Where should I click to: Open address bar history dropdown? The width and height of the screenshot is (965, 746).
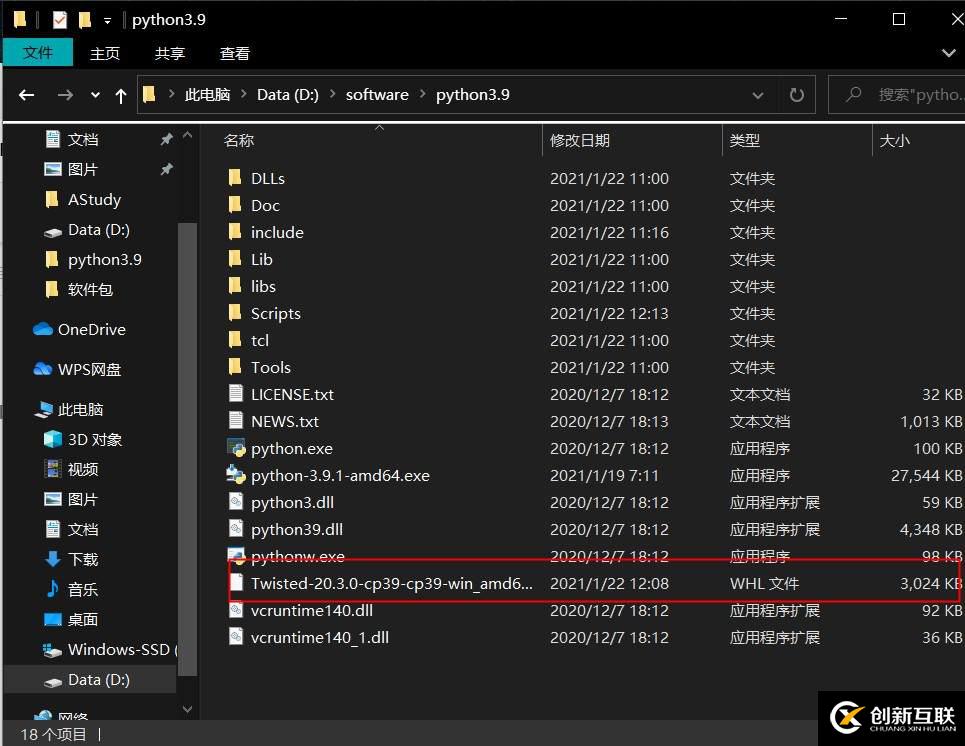click(x=758, y=95)
